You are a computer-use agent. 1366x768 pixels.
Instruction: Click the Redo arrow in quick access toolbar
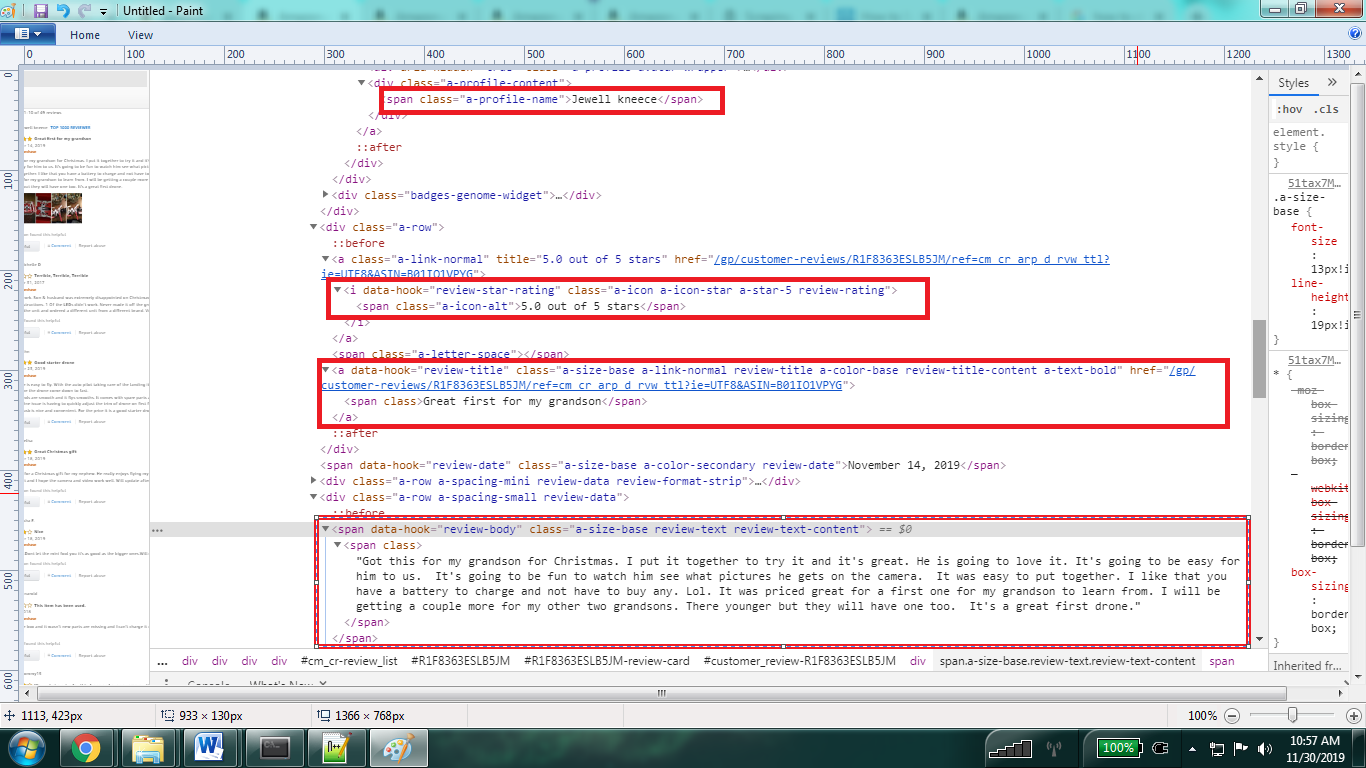(84, 11)
